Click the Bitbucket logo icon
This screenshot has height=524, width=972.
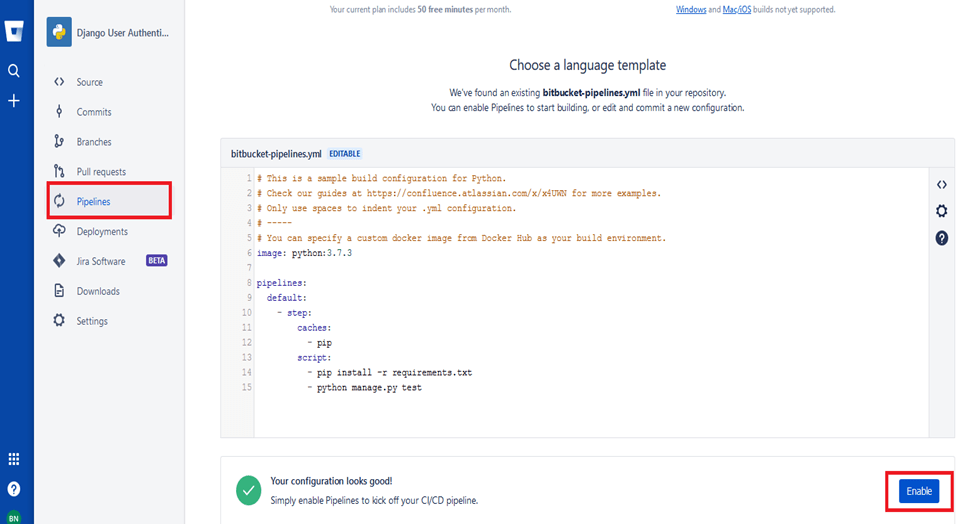[14, 31]
